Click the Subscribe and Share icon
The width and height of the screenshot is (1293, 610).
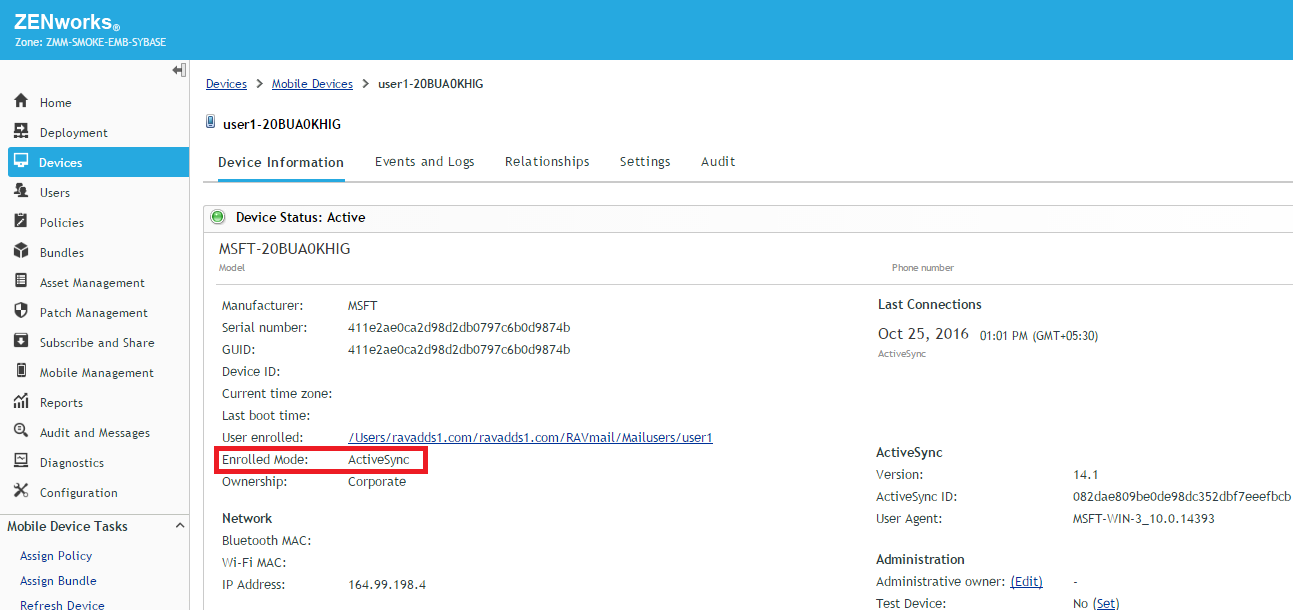pyautogui.click(x=21, y=342)
